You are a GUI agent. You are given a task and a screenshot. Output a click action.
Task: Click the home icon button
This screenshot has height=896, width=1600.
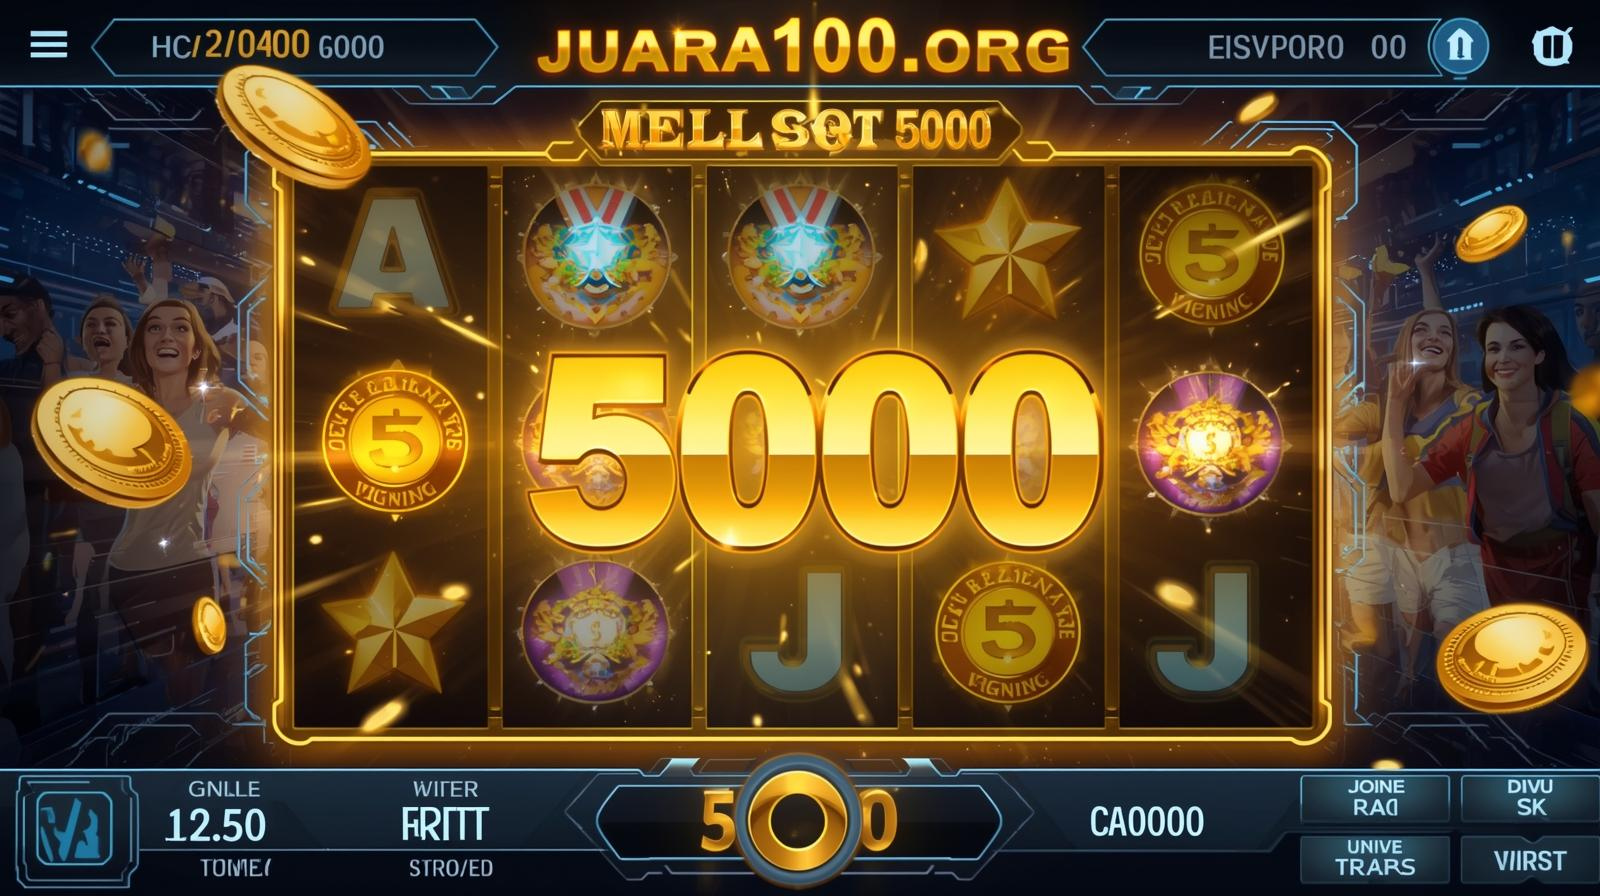pyautogui.click(x=1459, y=46)
